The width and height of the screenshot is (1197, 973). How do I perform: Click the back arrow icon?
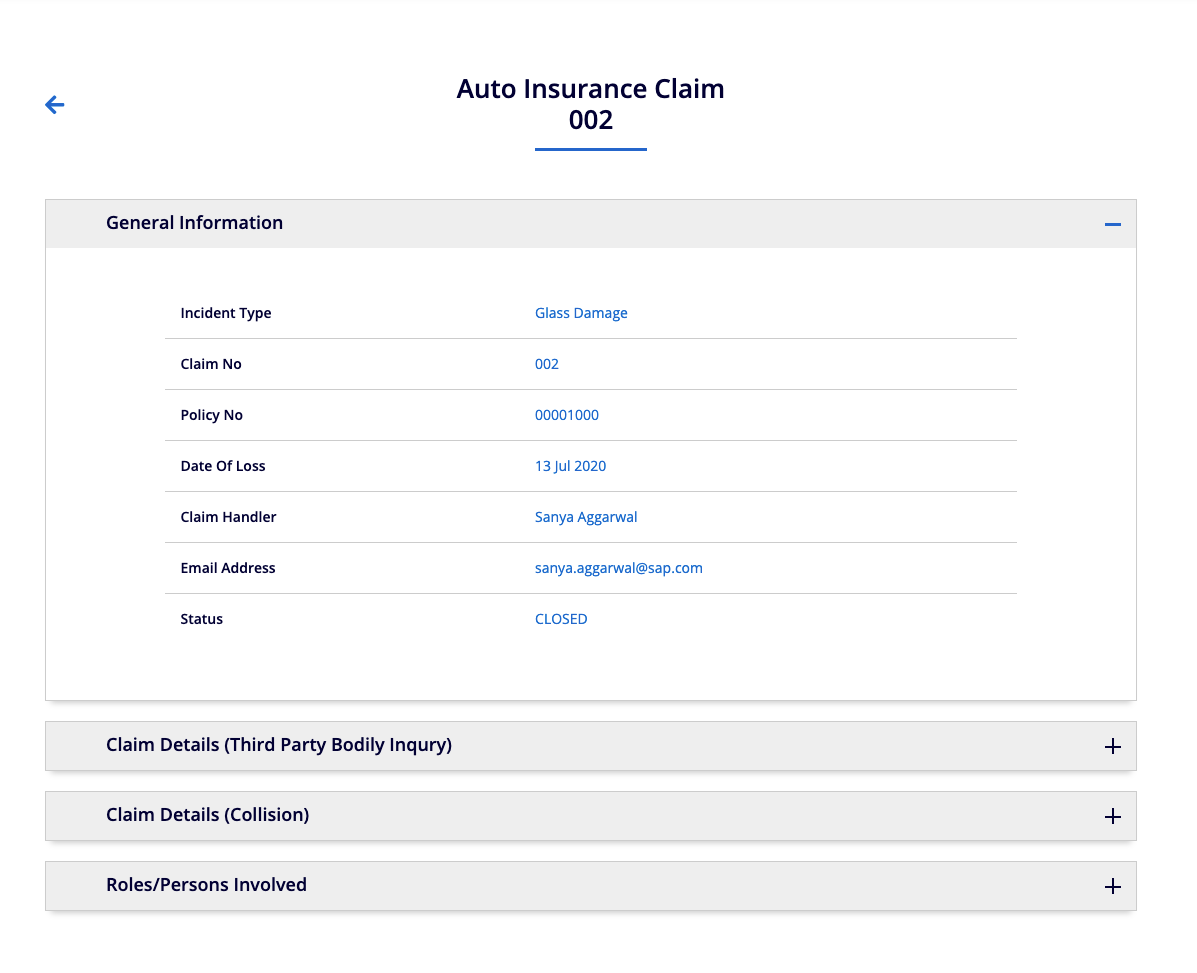[55, 105]
